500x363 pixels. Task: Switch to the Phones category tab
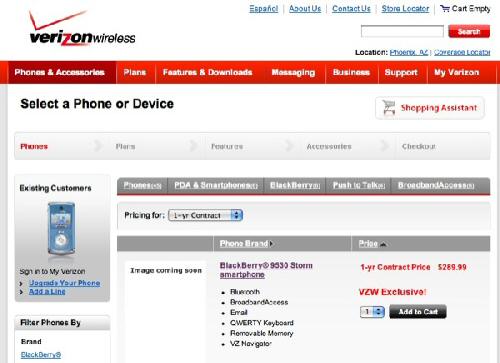pos(142,185)
